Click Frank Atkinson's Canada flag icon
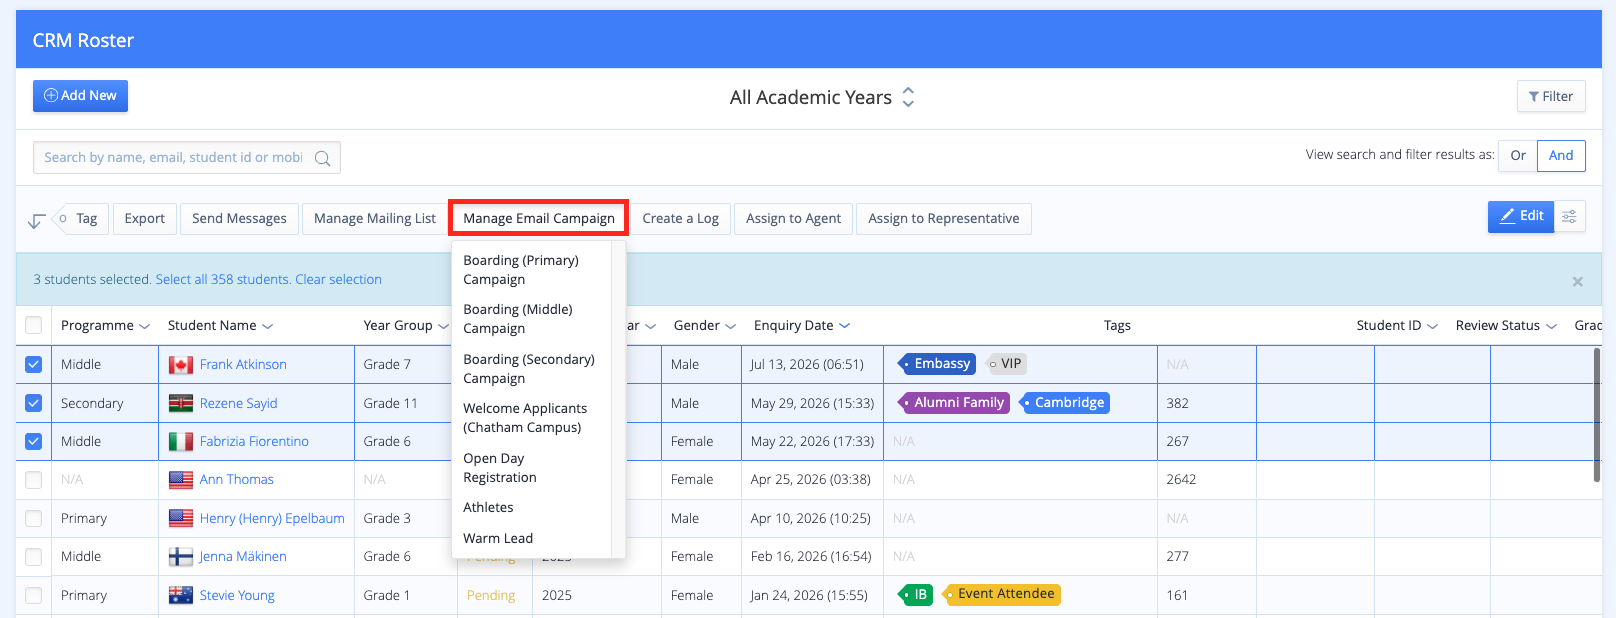The height and width of the screenshot is (618, 1616). pos(181,365)
